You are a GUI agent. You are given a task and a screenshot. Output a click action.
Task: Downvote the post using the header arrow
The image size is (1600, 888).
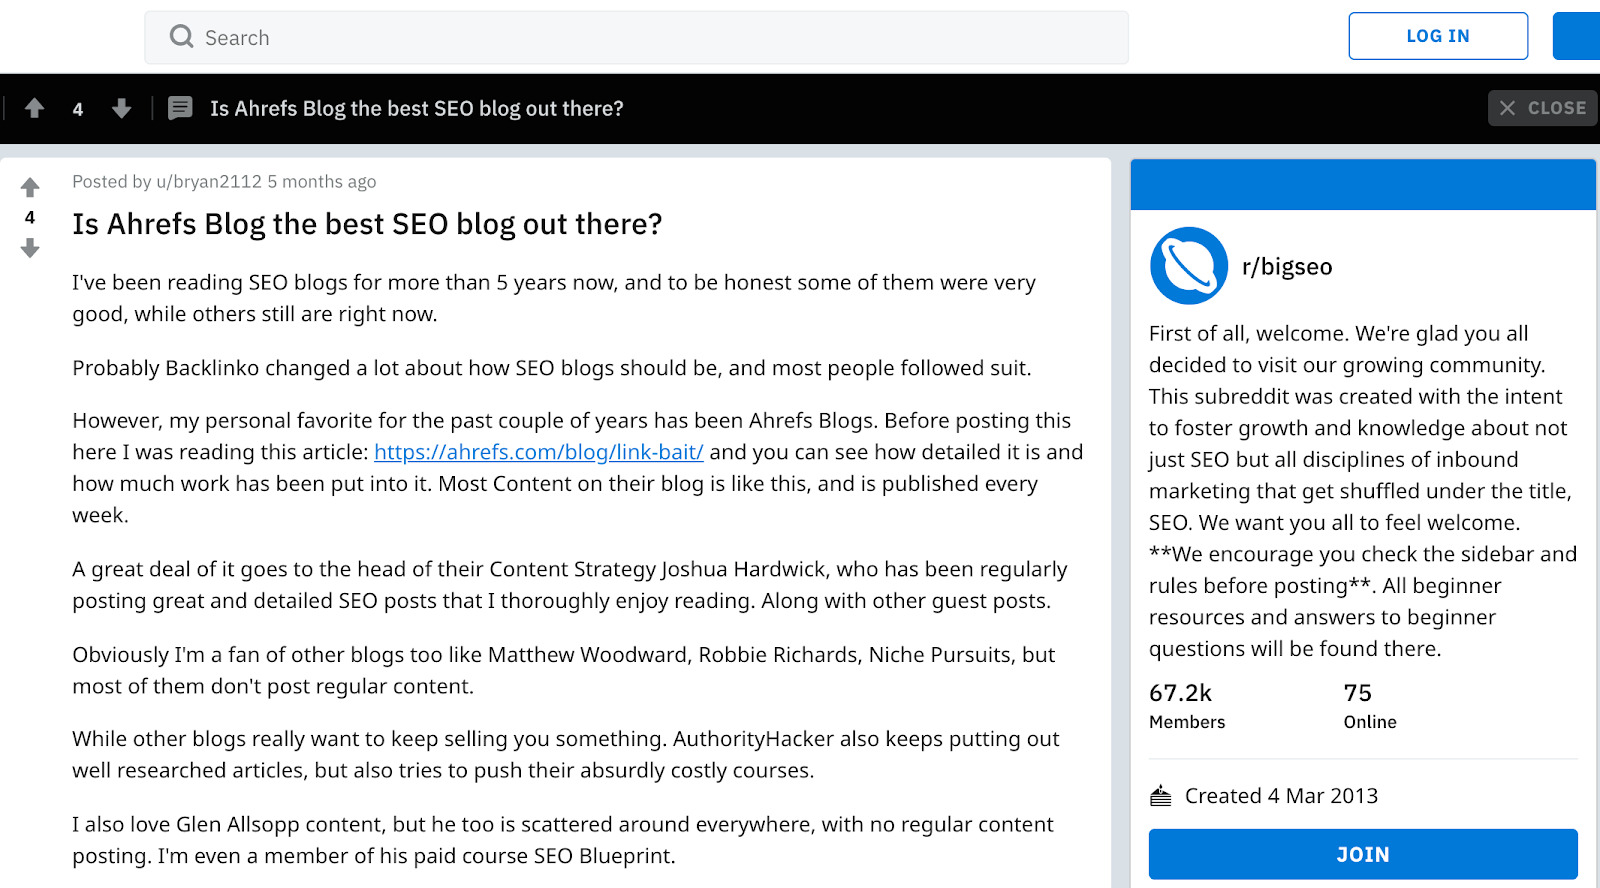pyautogui.click(x=121, y=108)
